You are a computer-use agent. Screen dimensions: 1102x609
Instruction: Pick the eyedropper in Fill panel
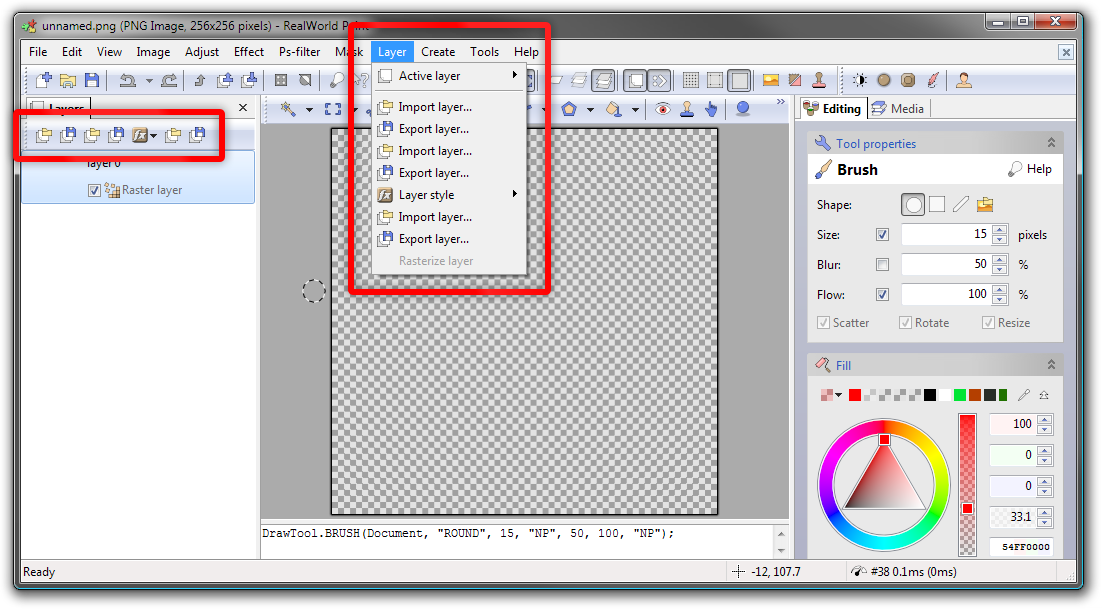(x=1023, y=395)
